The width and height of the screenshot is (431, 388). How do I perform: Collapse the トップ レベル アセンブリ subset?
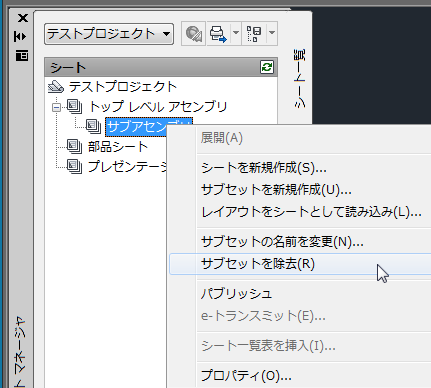56,107
